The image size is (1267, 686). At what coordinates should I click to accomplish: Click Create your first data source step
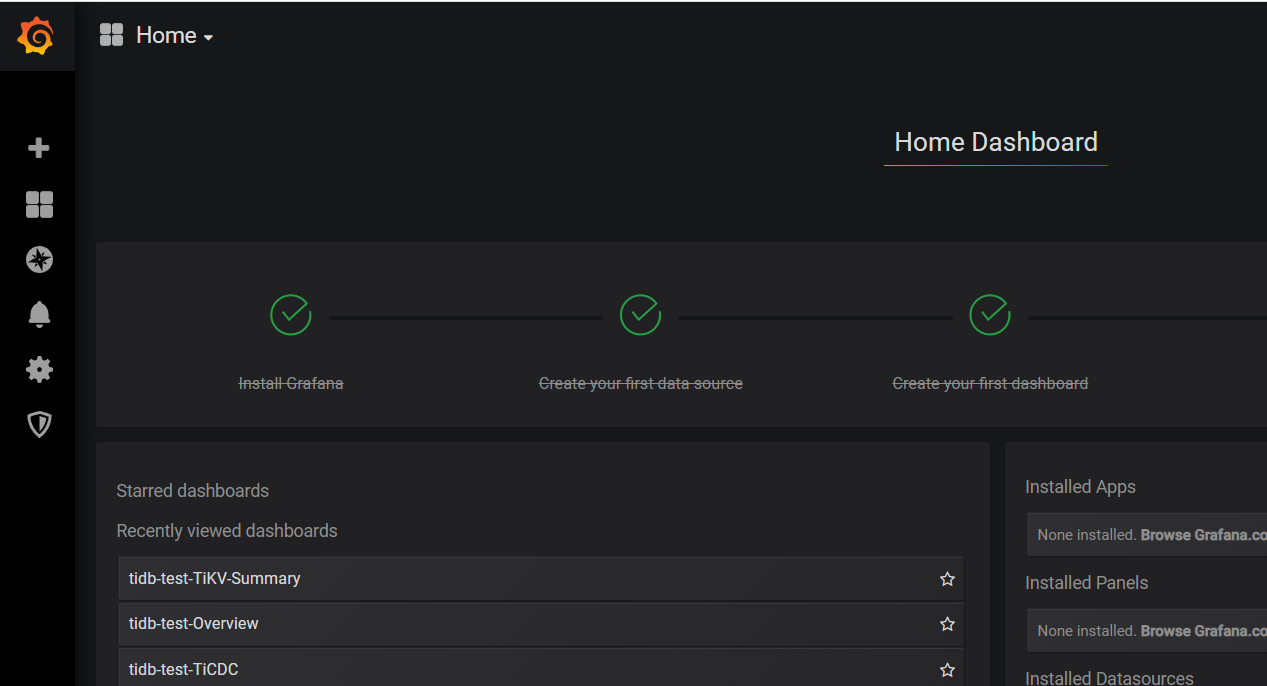pos(640,383)
